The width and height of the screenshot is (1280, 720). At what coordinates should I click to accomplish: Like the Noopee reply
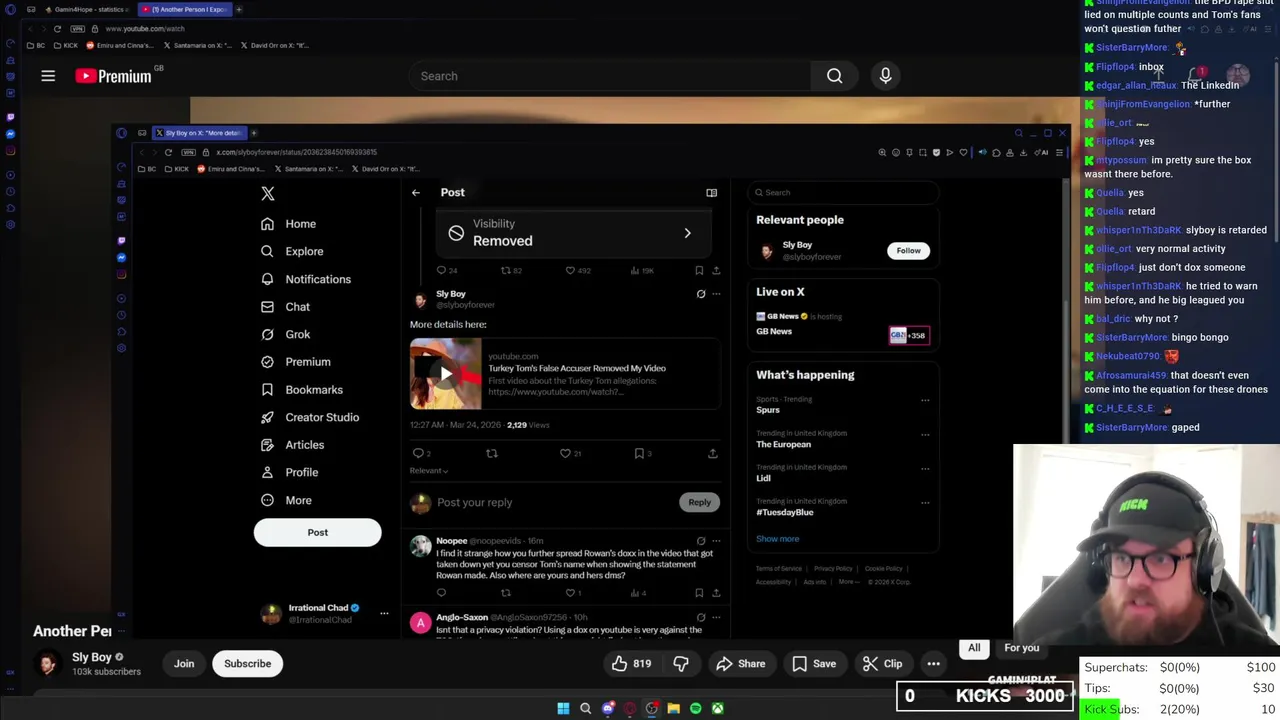point(569,593)
